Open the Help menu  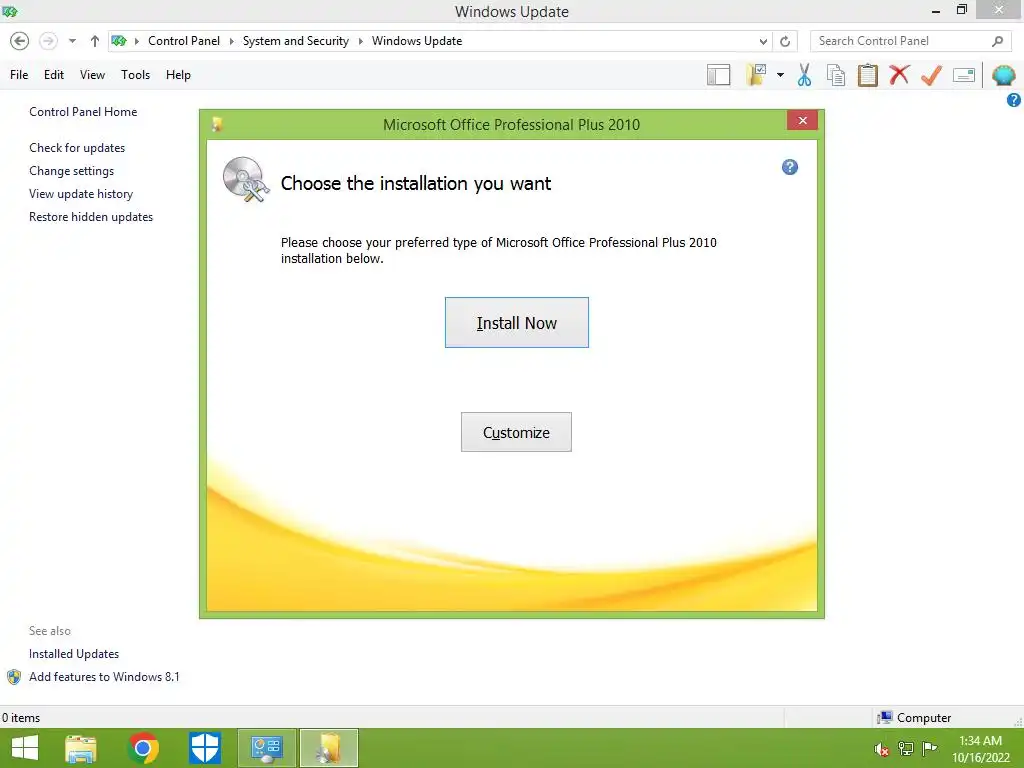tap(178, 75)
